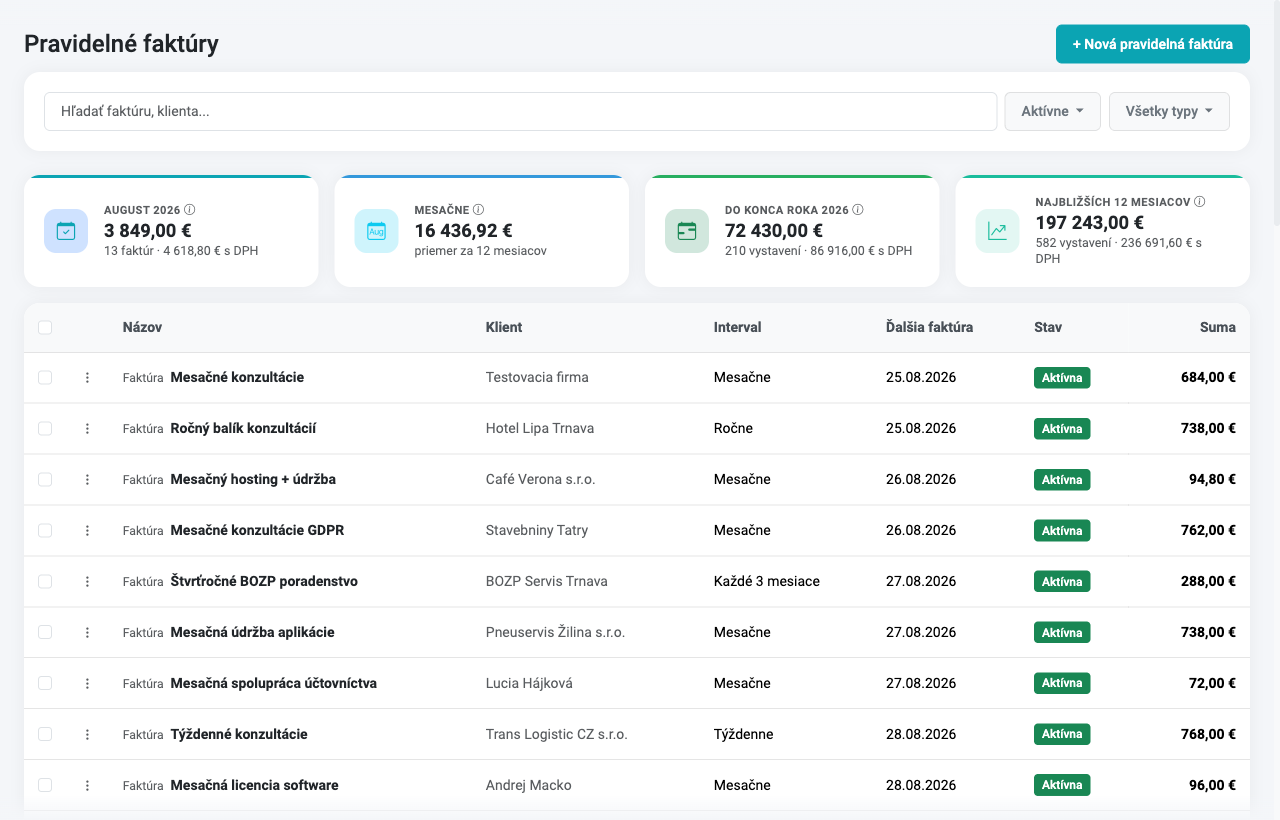Click Aktívna badge in Andrej Macko row

point(1062,786)
